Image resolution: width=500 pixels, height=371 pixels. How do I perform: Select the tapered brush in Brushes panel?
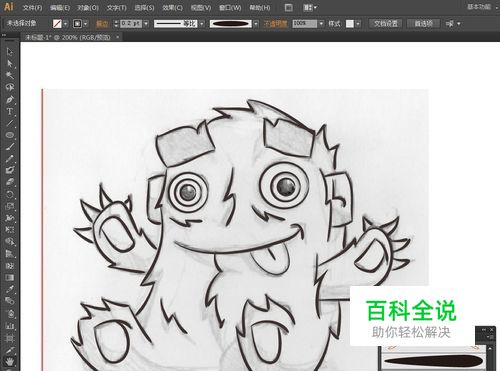(x=433, y=362)
